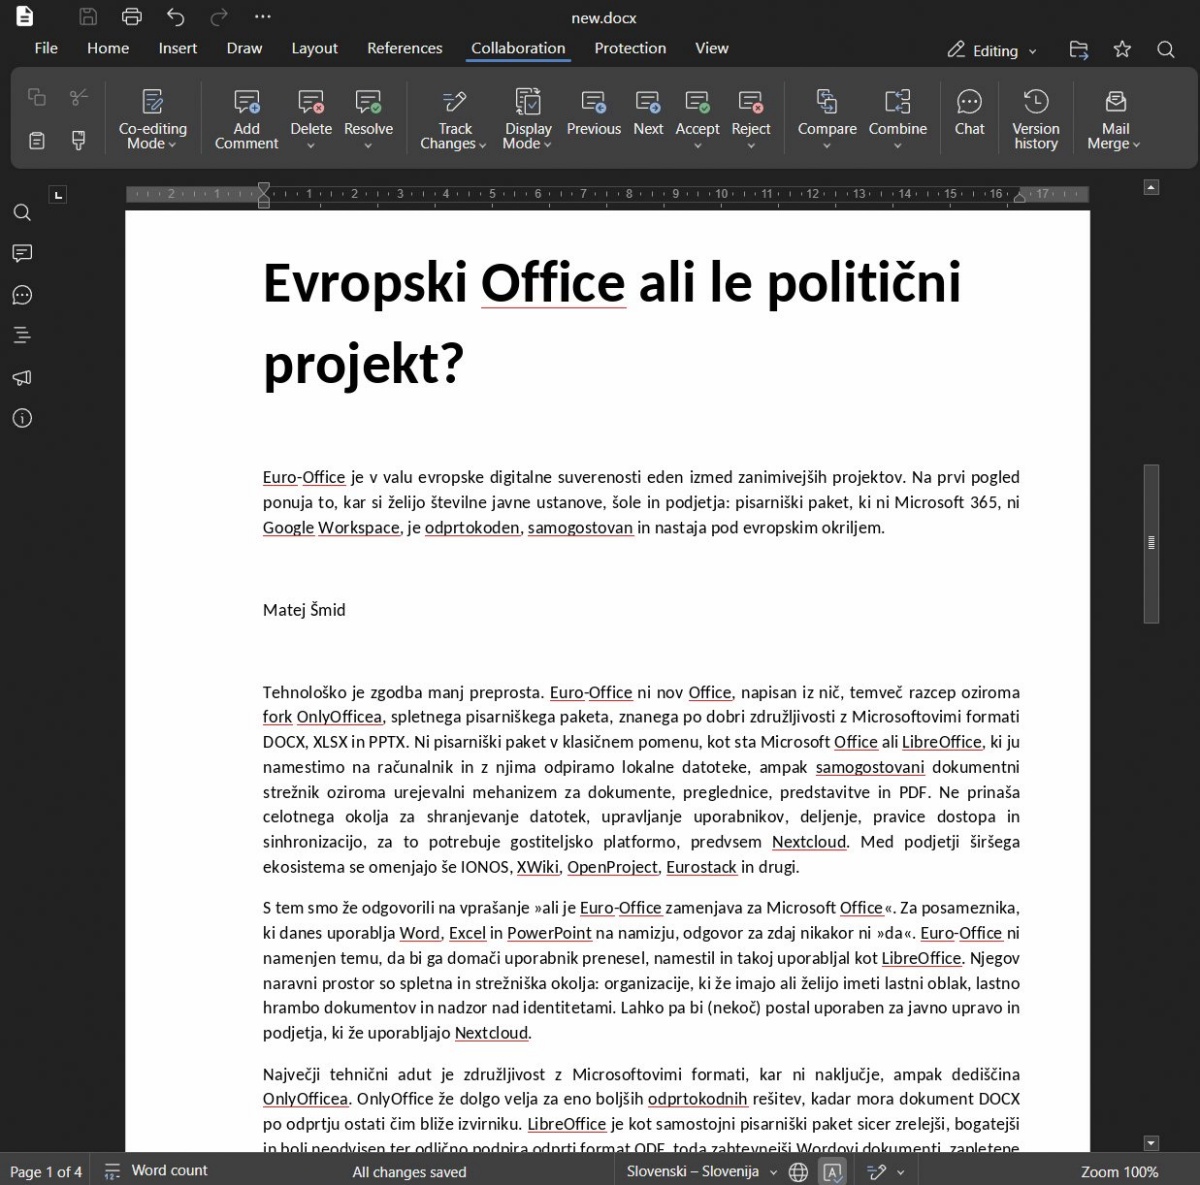
Task: Click the scroll down arrow
Action: click(x=1151, y=1143)
